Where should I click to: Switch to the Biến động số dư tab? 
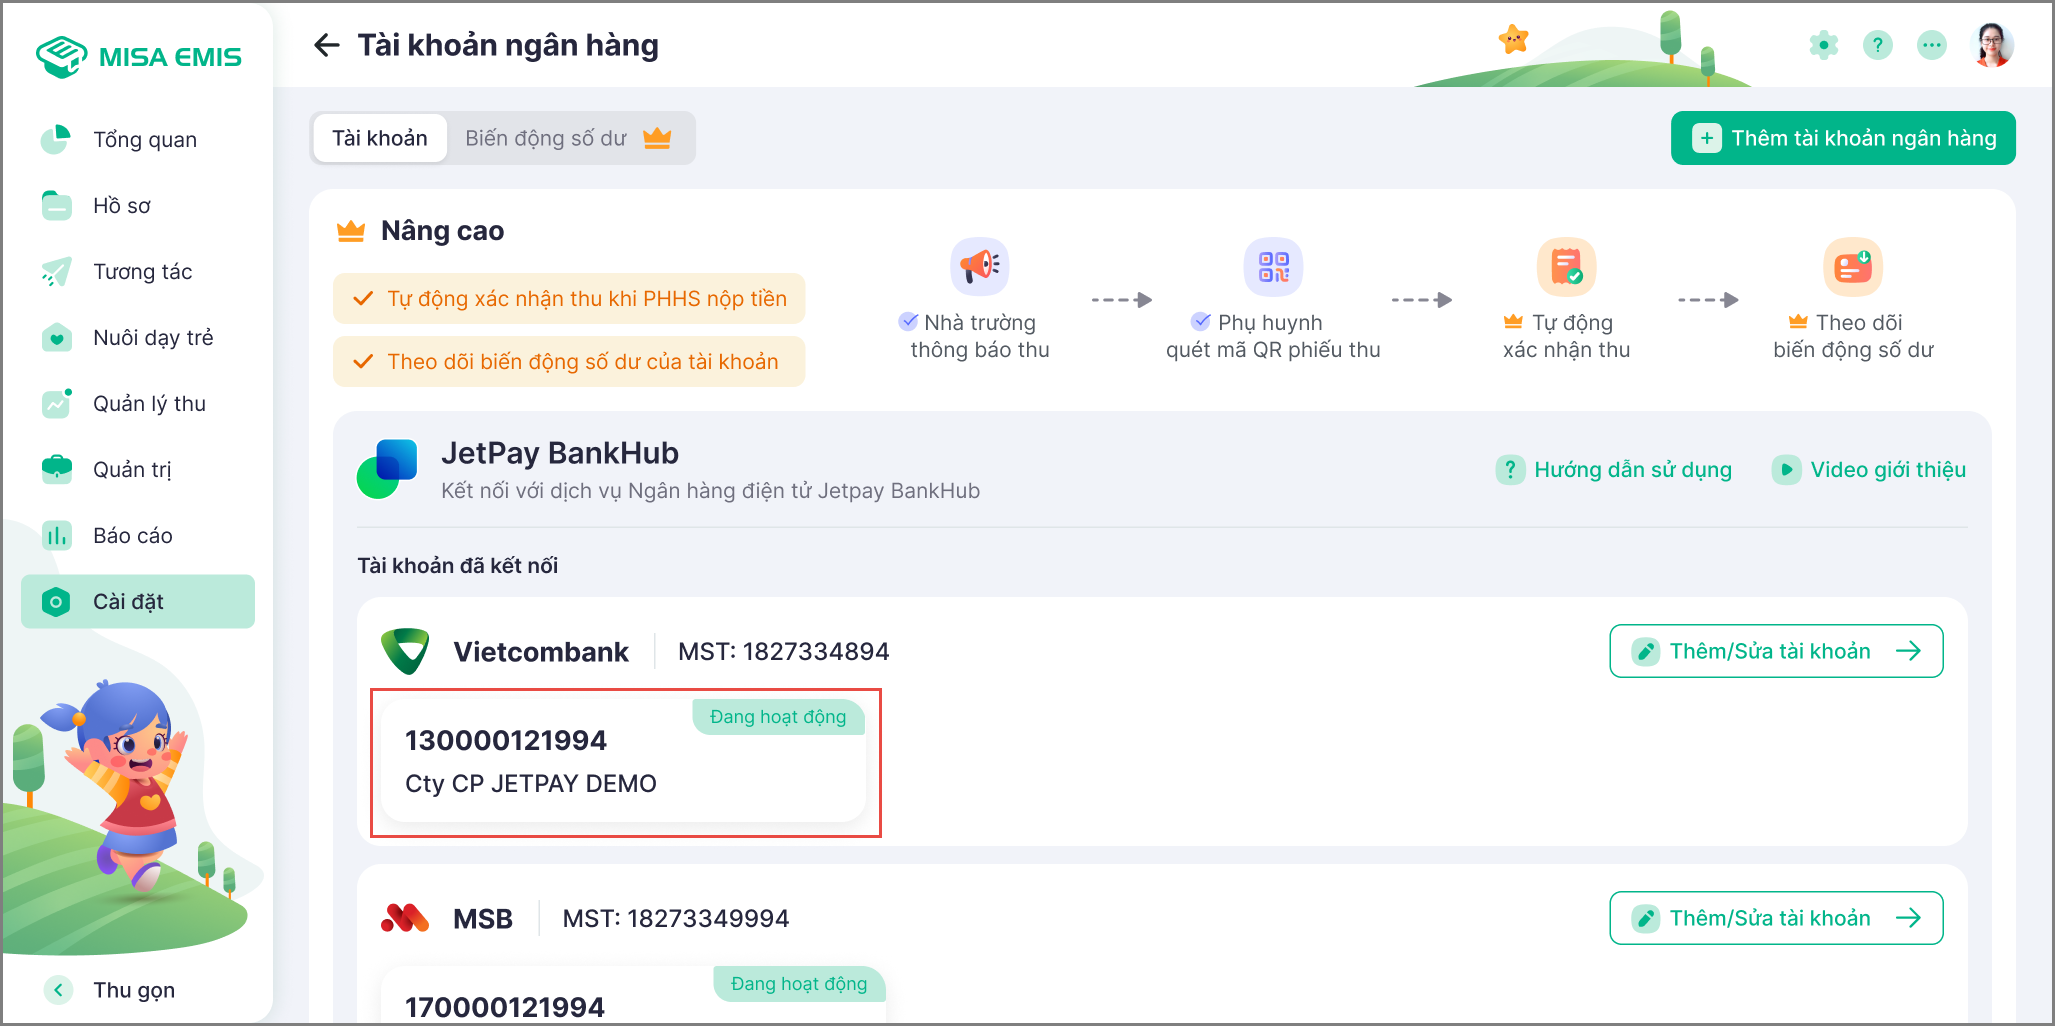tap(567, 138)
